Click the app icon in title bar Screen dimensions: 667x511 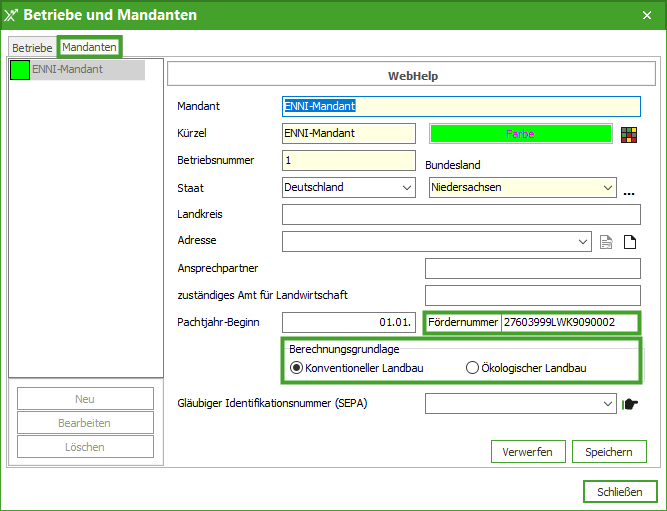point(12,15)
